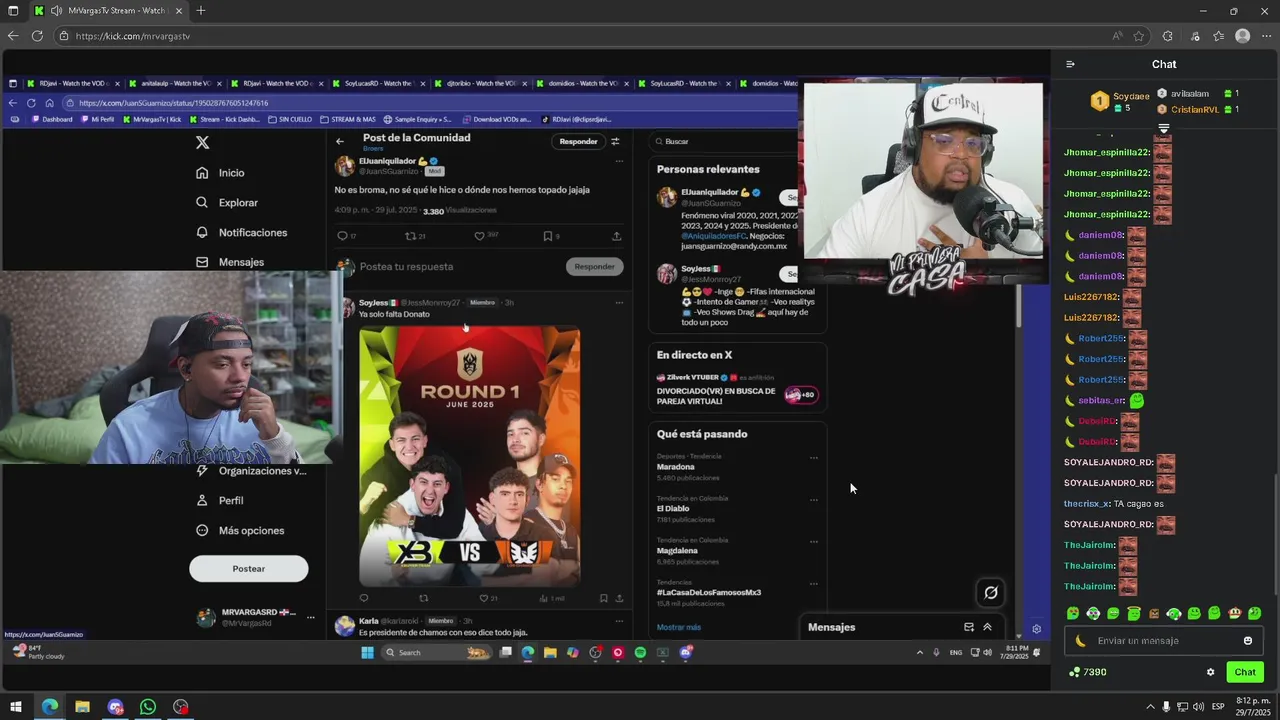The width and height of the screenshot is (1280, 720).
Task: Go back from 'Post de la Comunidad'
Action: [x=340, y=142]
